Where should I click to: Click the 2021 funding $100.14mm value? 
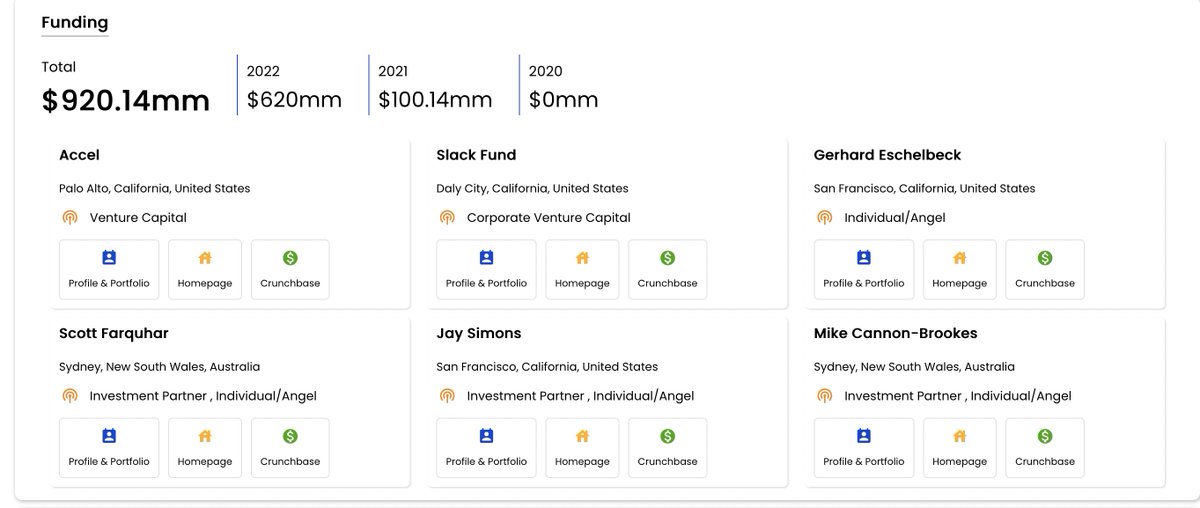[x=435, y=100]
